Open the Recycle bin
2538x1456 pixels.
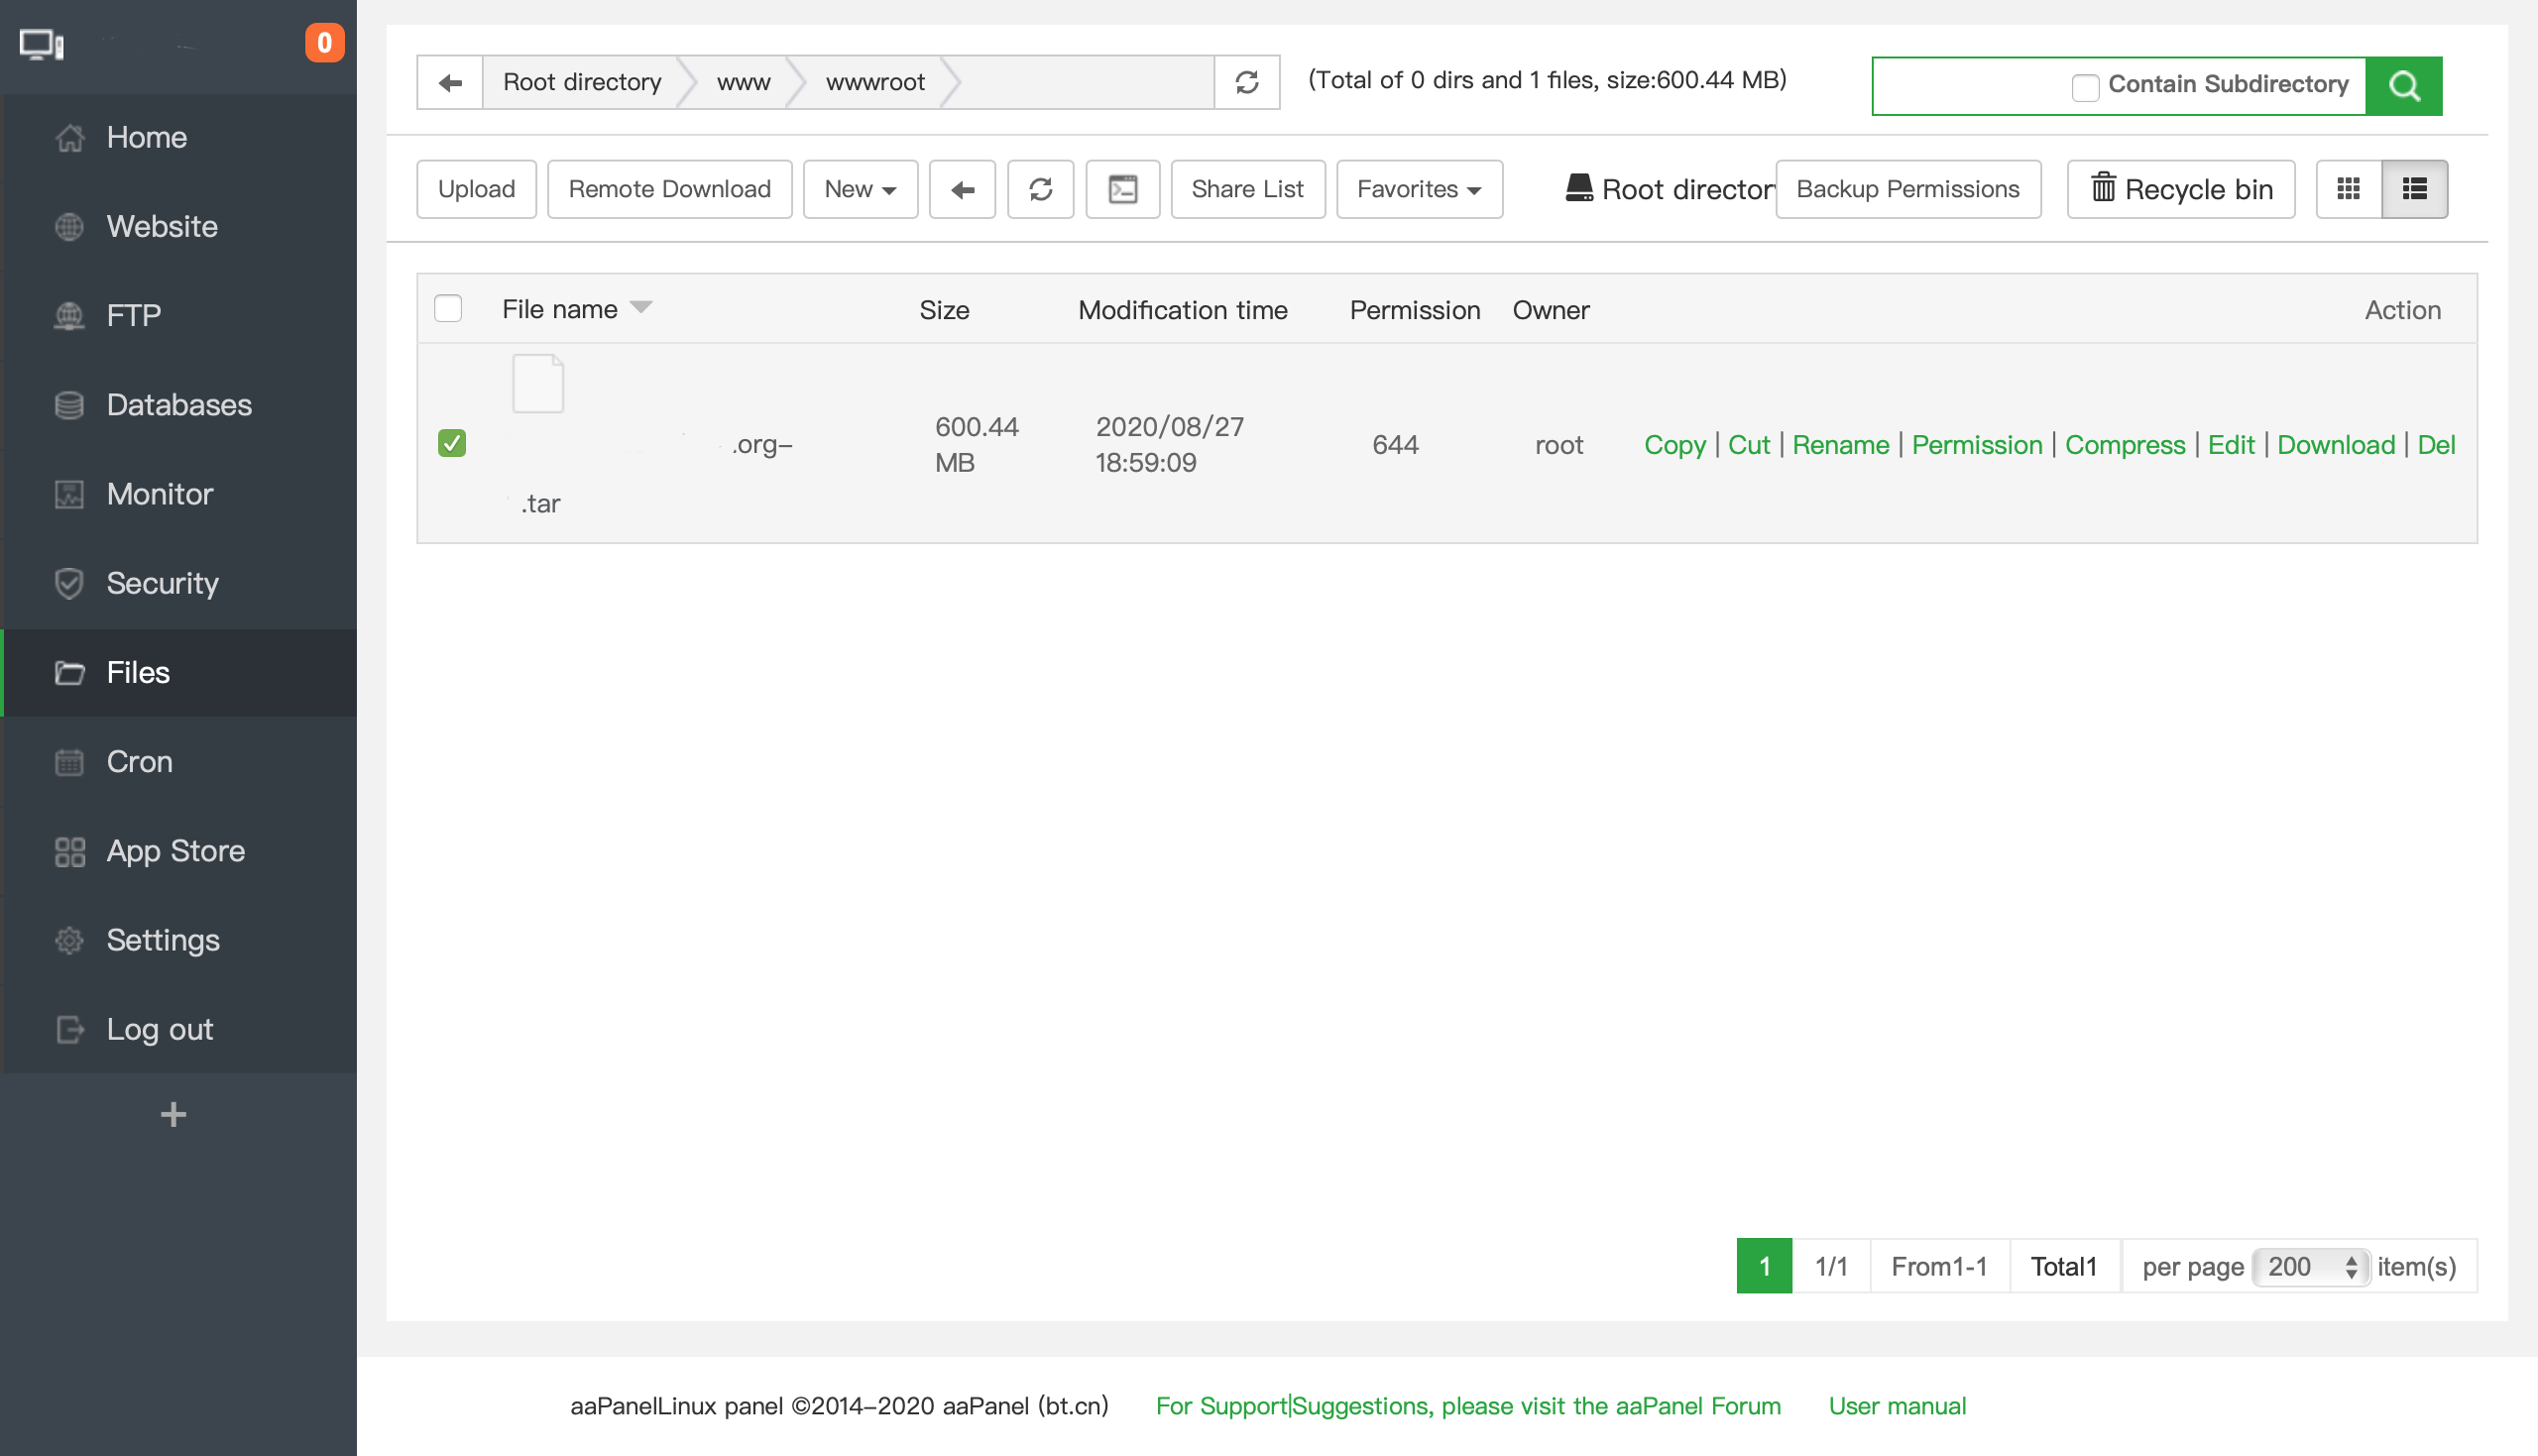tap(2181, 189)
